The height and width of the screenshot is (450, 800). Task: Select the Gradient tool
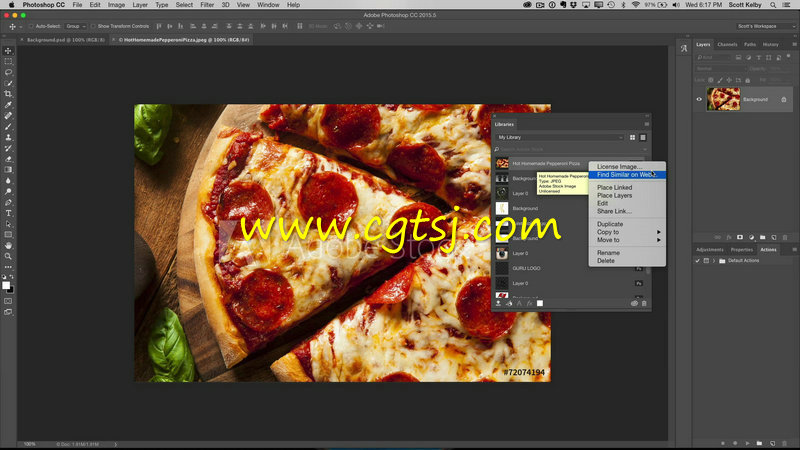[8, 170]
